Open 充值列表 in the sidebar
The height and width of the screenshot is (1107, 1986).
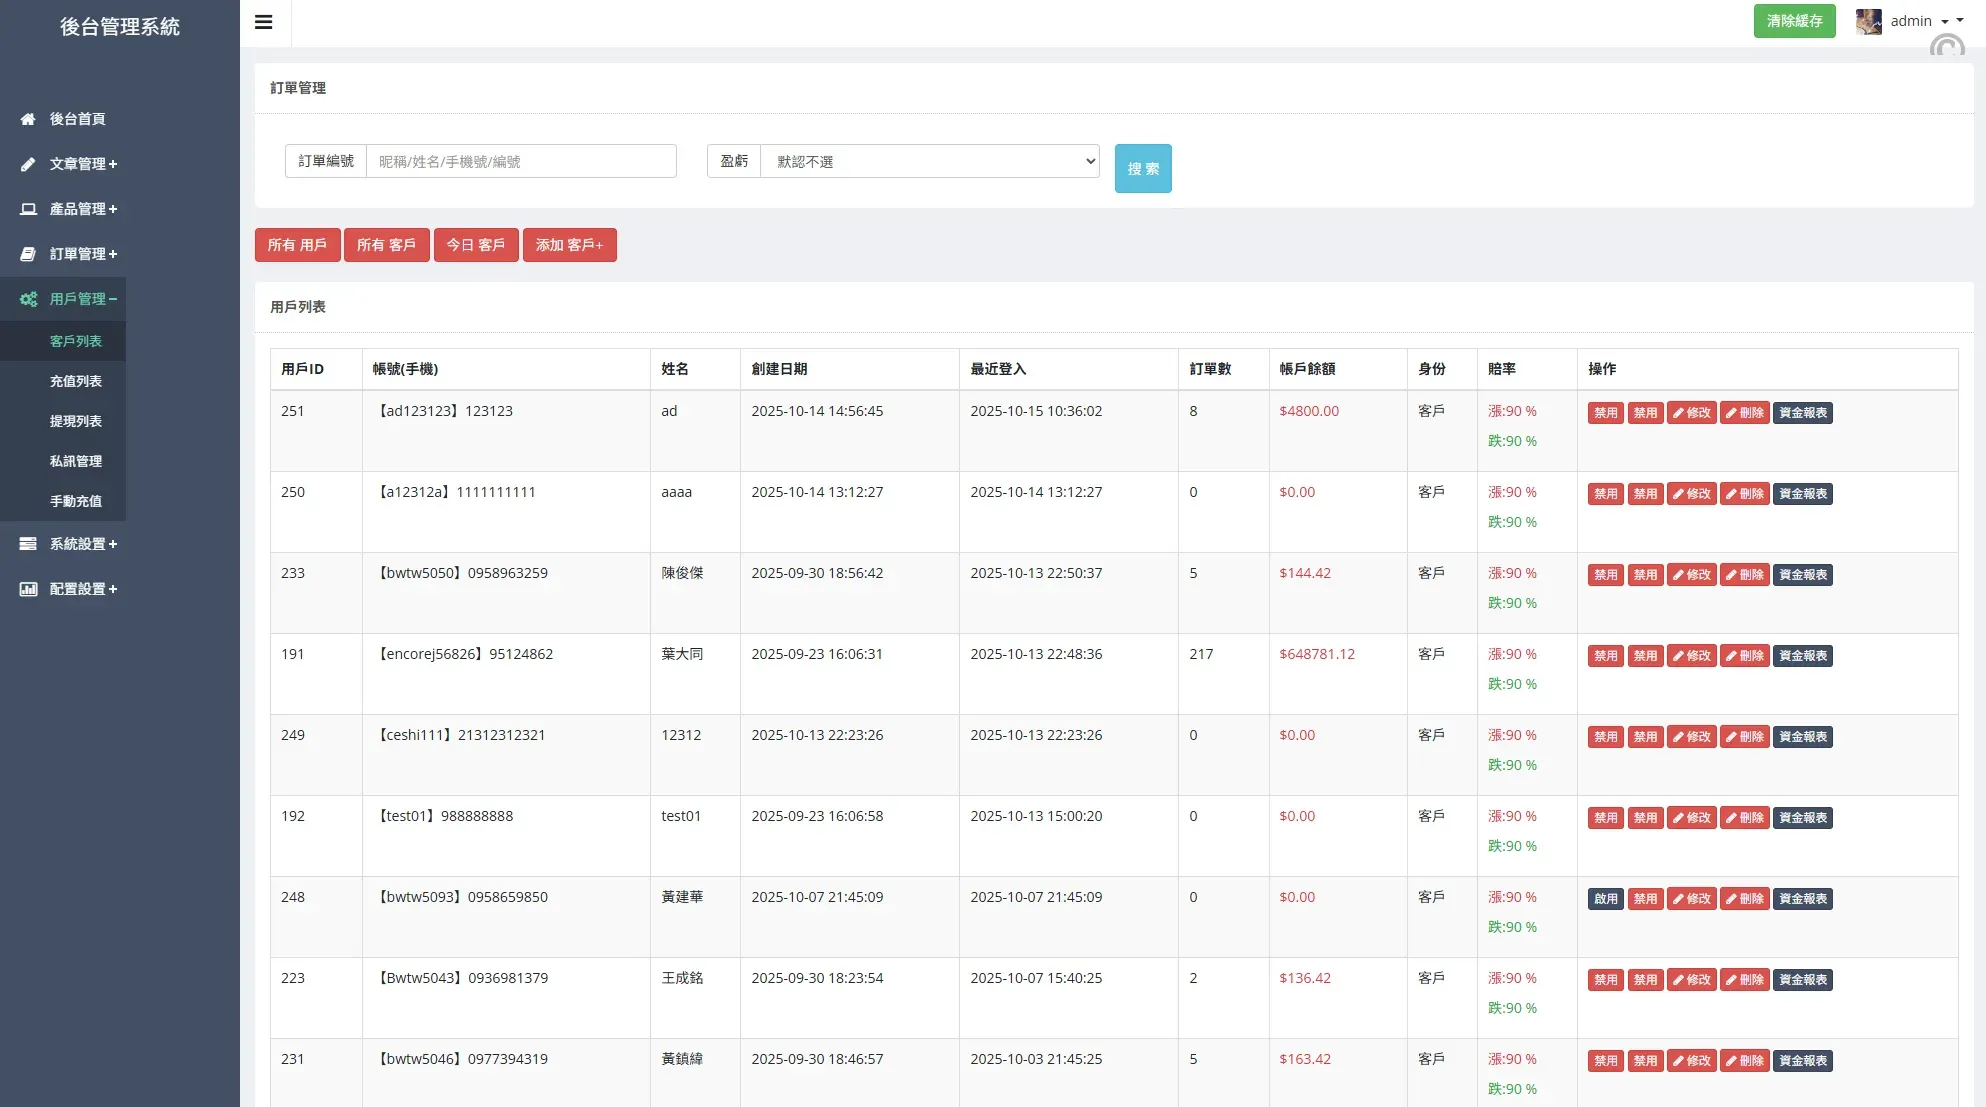pos(76,381)
